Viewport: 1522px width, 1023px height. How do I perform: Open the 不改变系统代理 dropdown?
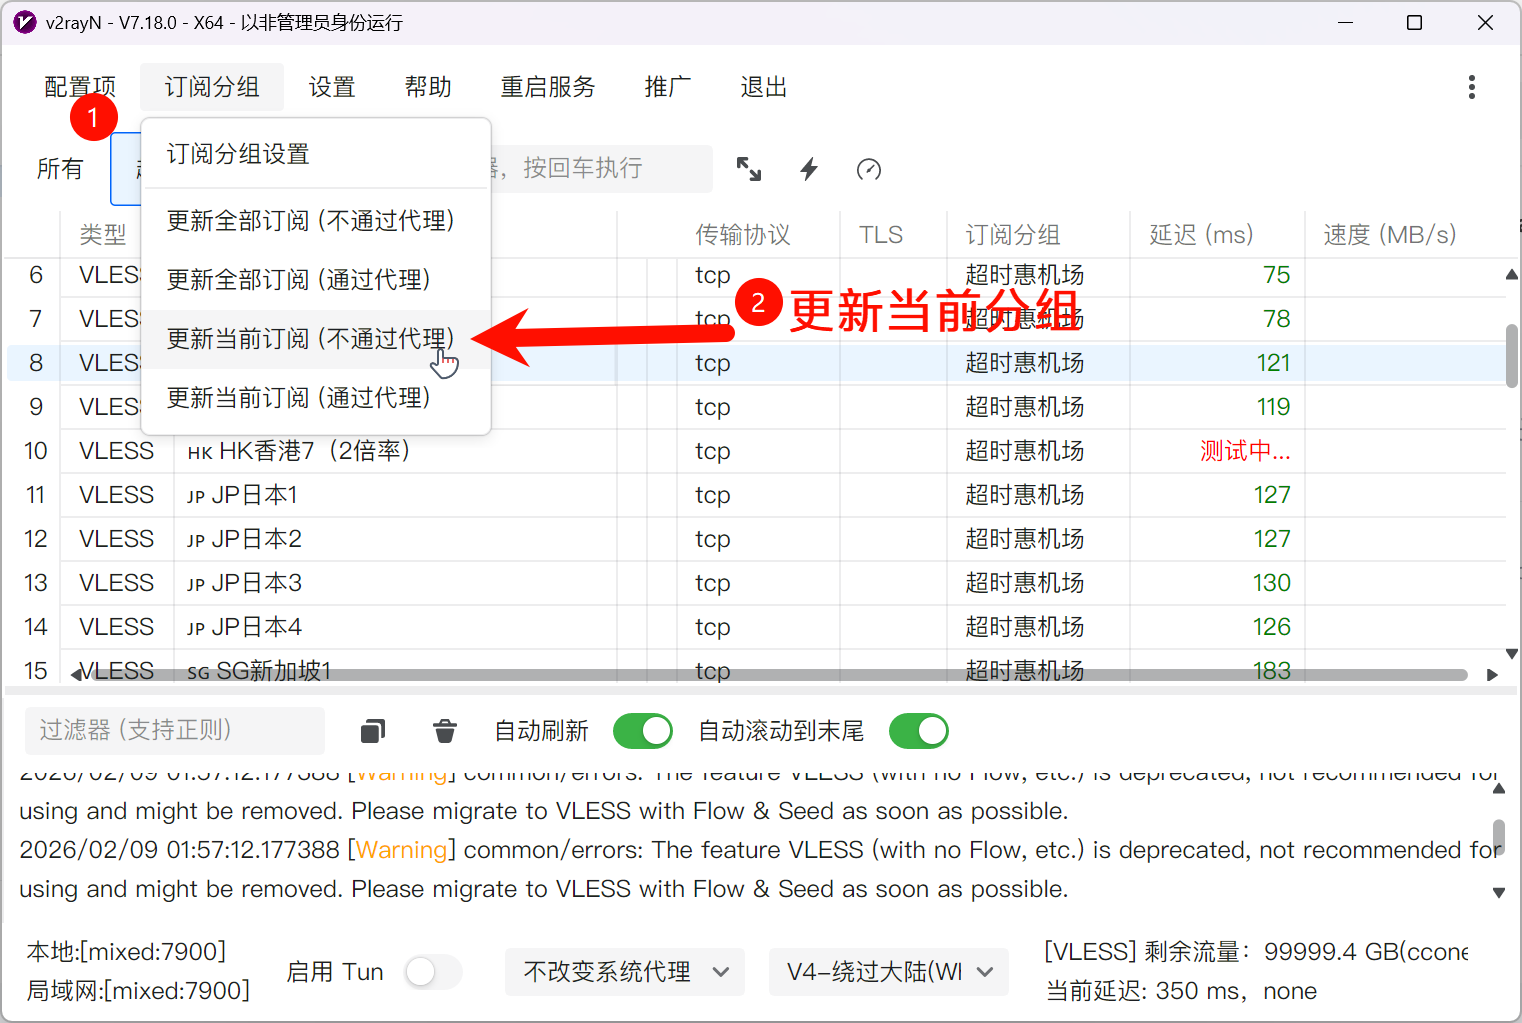coord(625,972)
